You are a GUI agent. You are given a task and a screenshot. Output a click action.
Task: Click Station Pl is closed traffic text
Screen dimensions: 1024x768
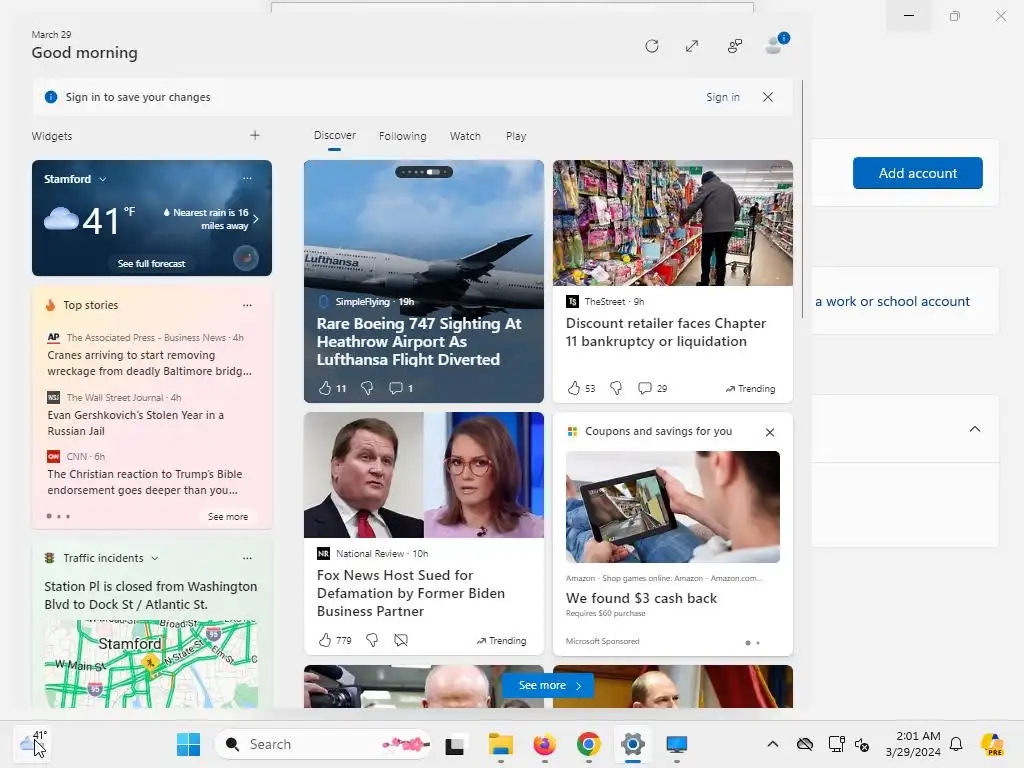pos(151,596)
